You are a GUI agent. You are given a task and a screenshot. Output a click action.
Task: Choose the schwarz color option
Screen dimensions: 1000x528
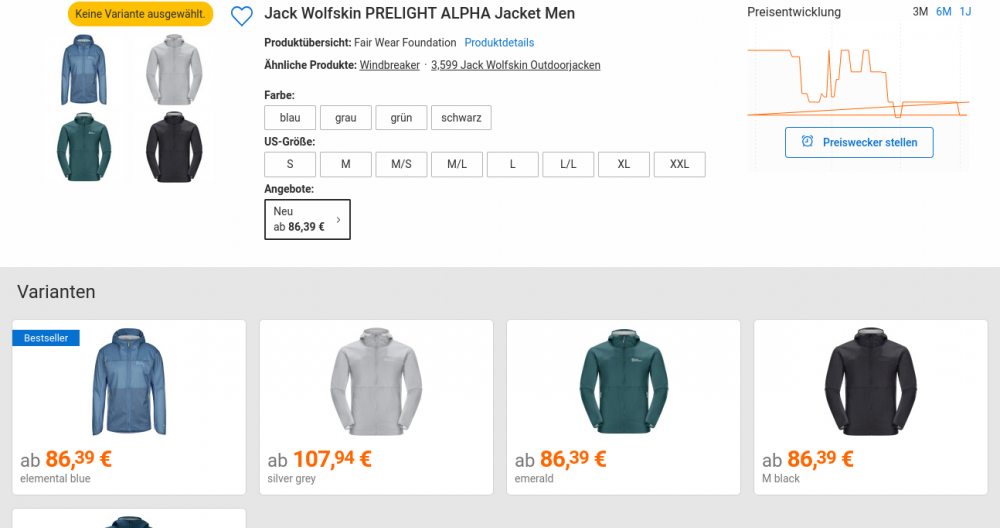(x=461, y=118)
